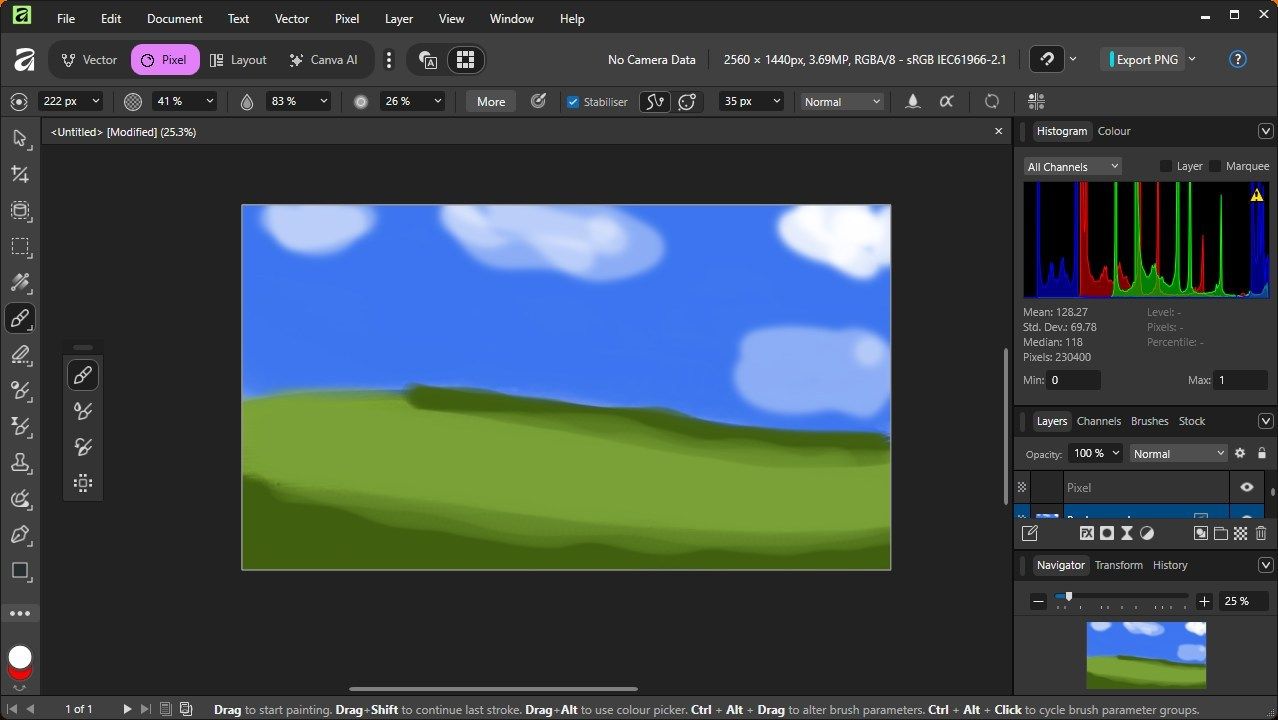Select the Crop tool
The height and width of the screenshot is (720, 1278).
20,174
